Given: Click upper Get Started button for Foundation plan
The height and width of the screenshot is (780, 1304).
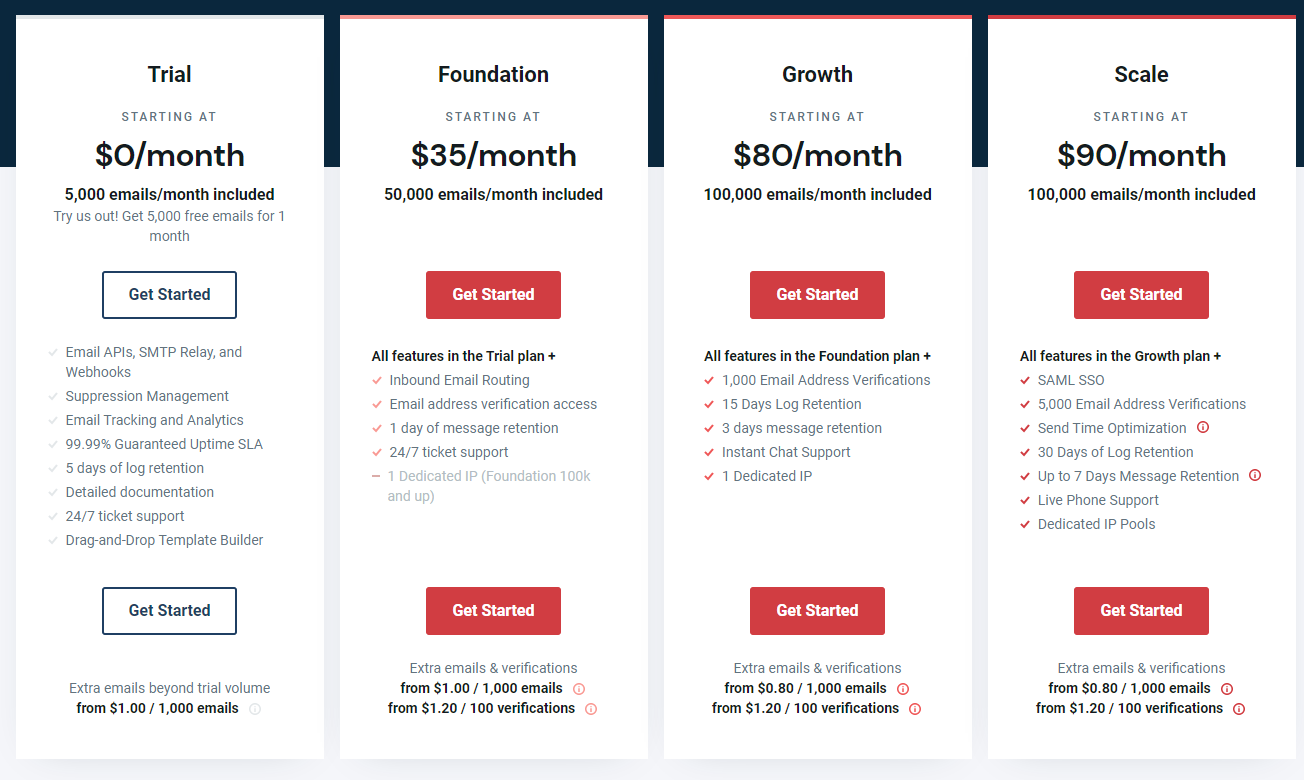Looking at the screenshot, I should pos(493,295).
